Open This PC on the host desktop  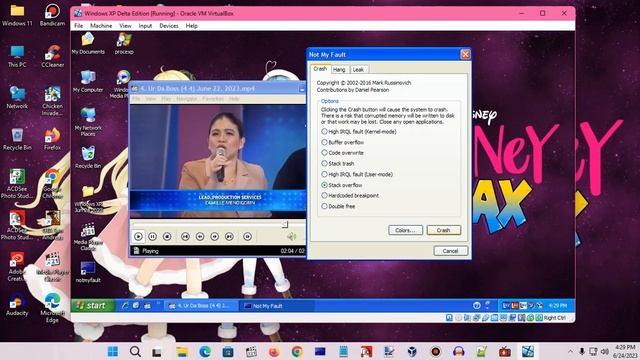click(17, 56)
